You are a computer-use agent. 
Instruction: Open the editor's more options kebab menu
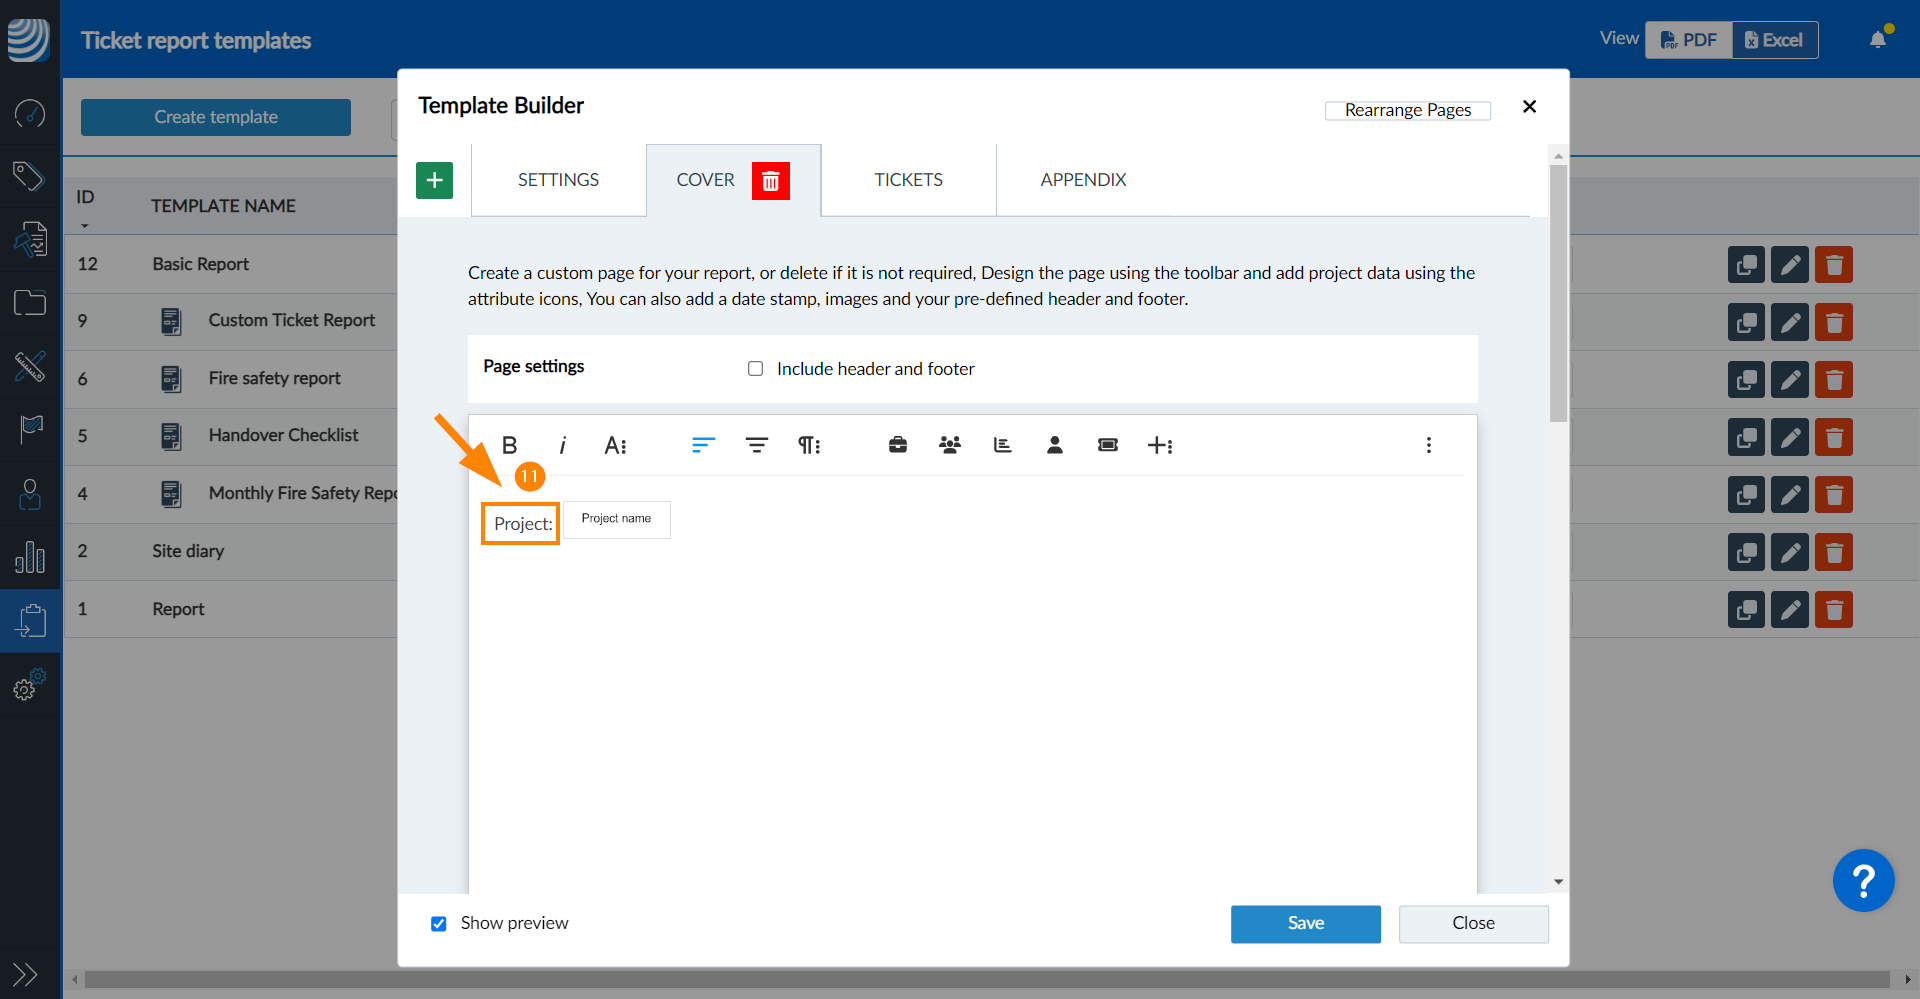tap(1428, 445)
